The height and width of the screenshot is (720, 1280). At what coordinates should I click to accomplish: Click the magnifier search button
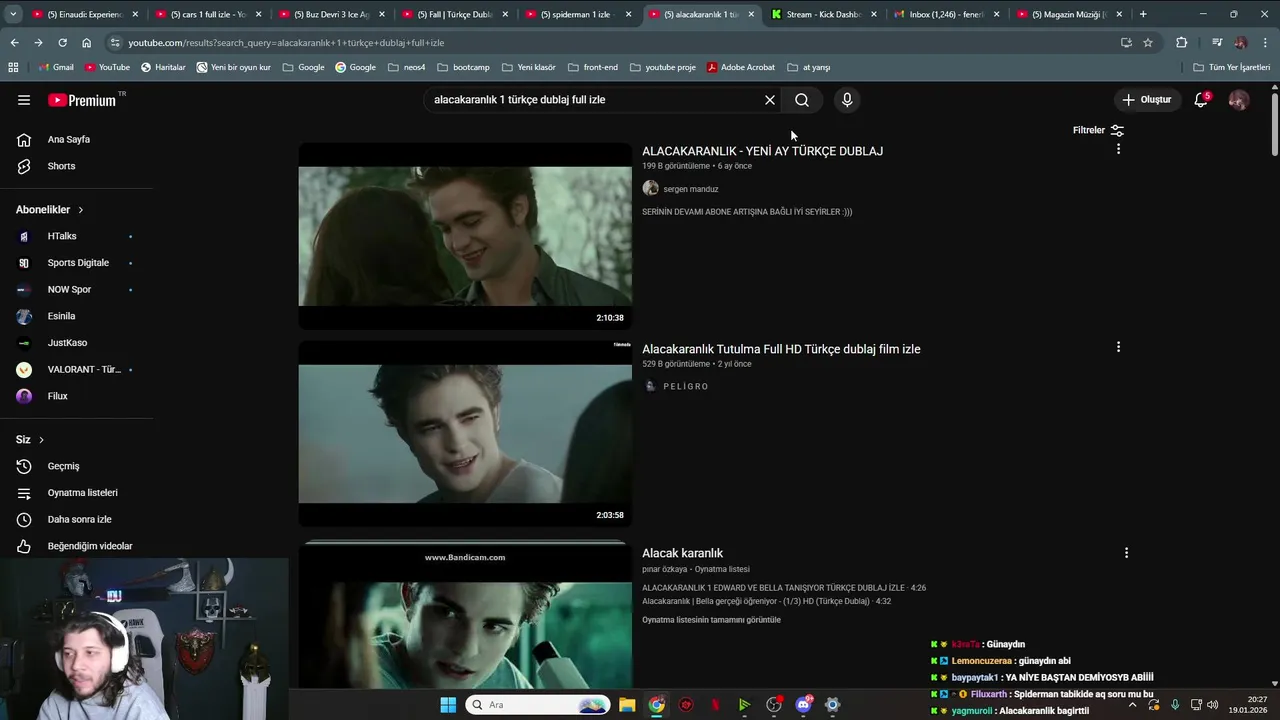[x=802, y=100]
